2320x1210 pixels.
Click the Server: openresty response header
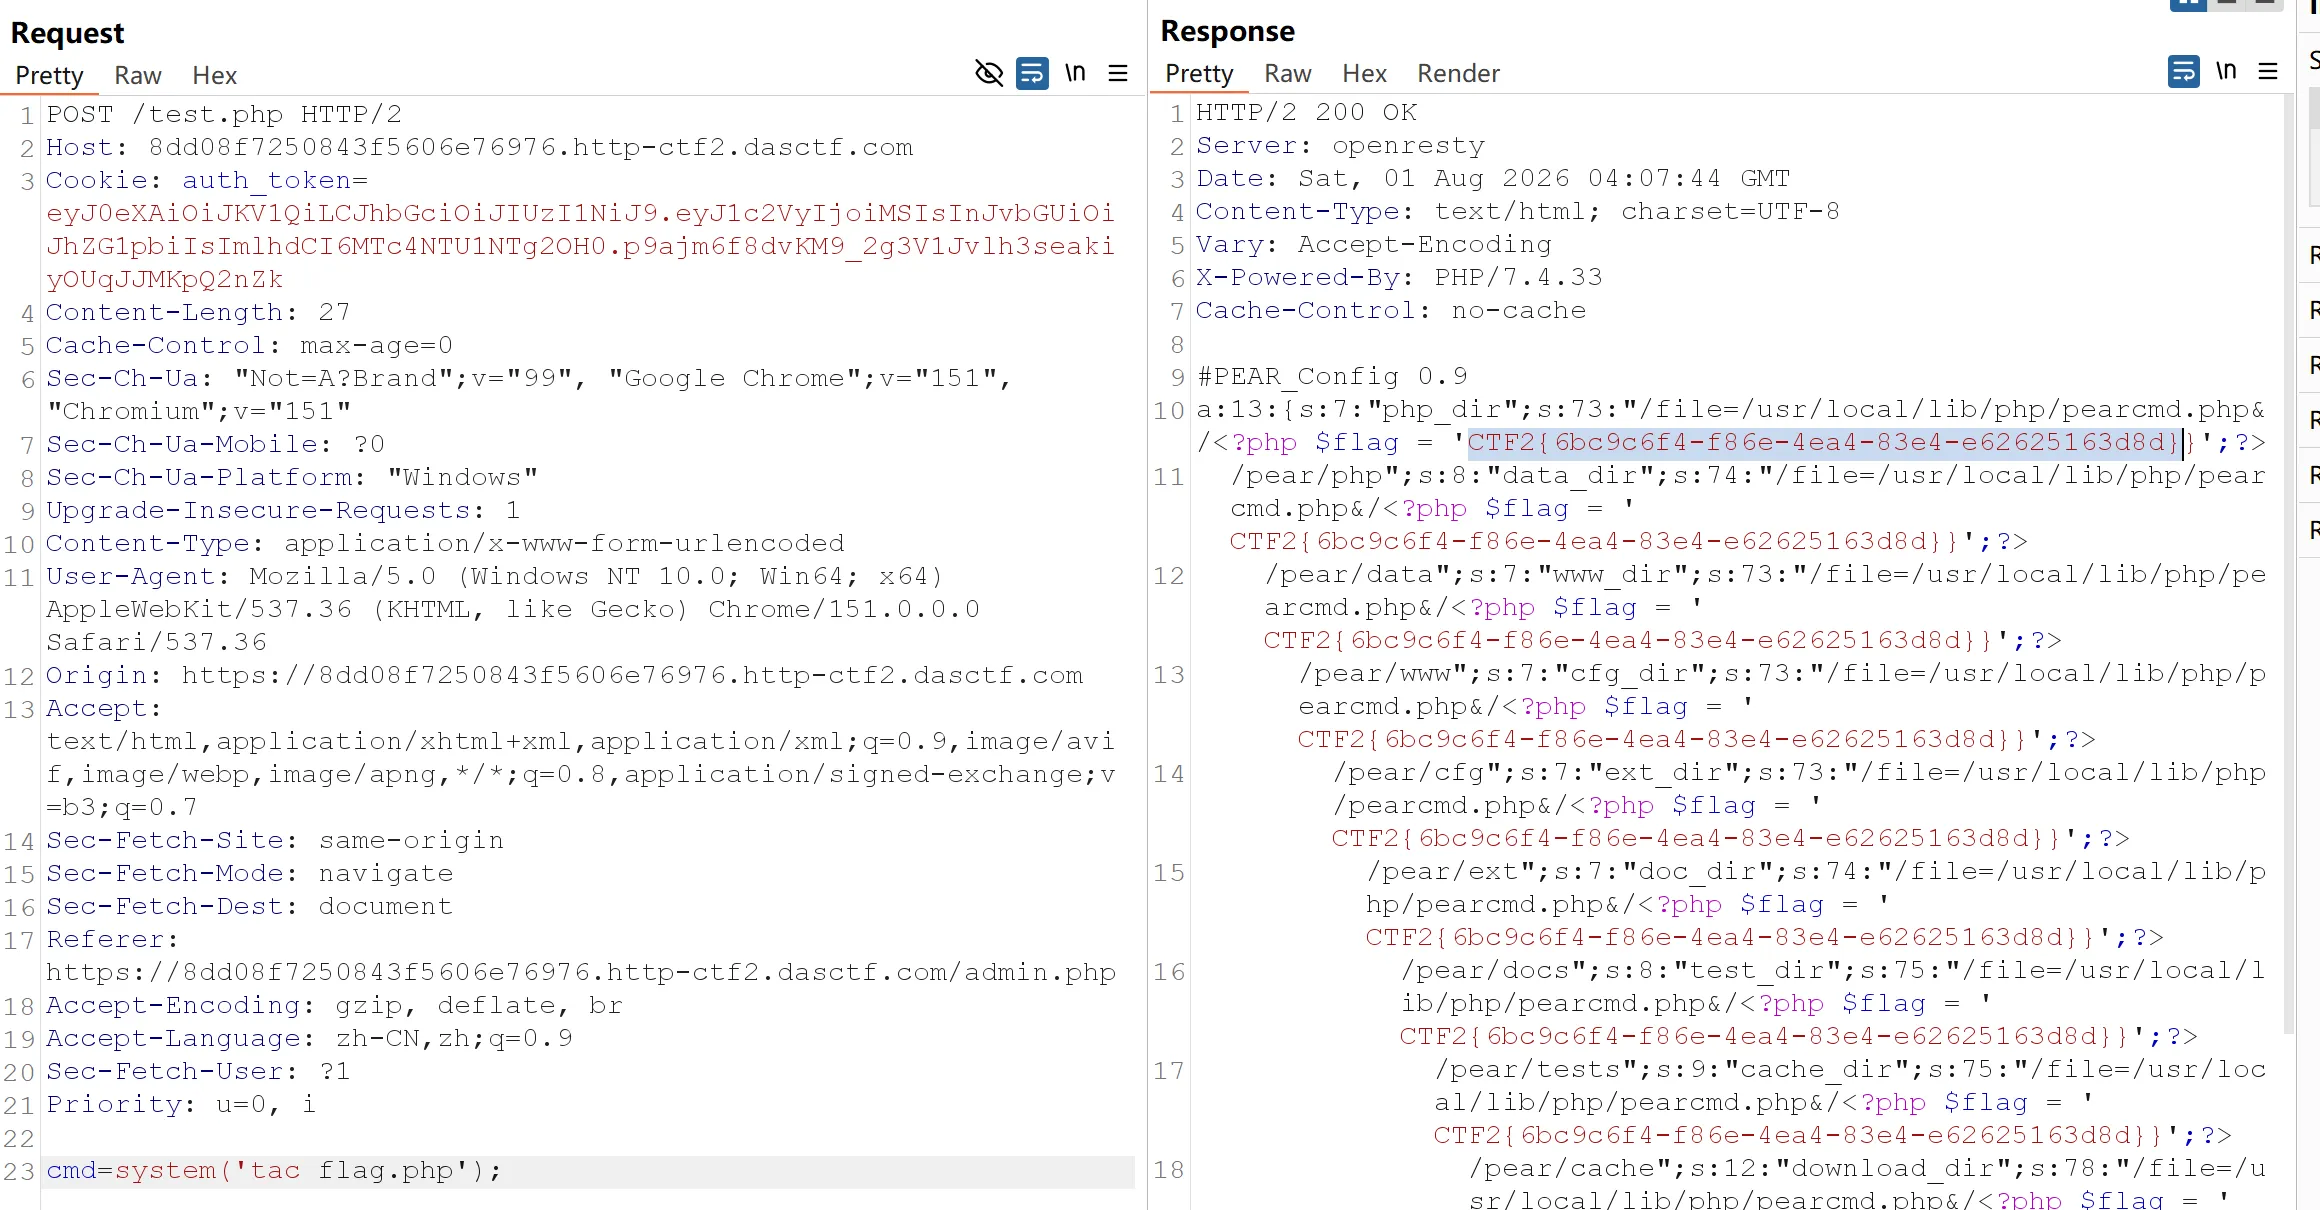pyautogui.click(x=1341, y=146)
